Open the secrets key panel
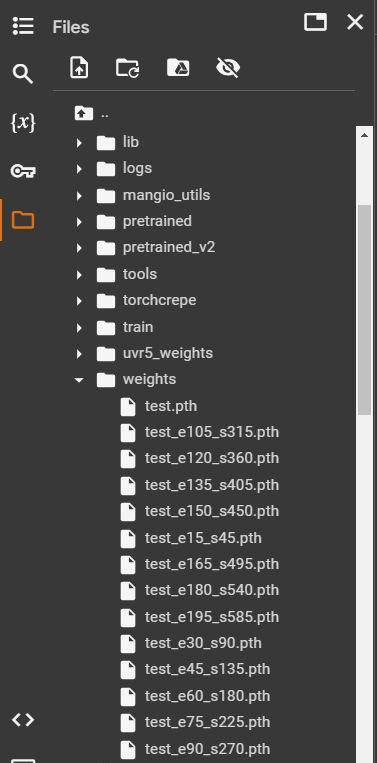The height and width of the screenshot is (763, 377). (x=23, y=171)
